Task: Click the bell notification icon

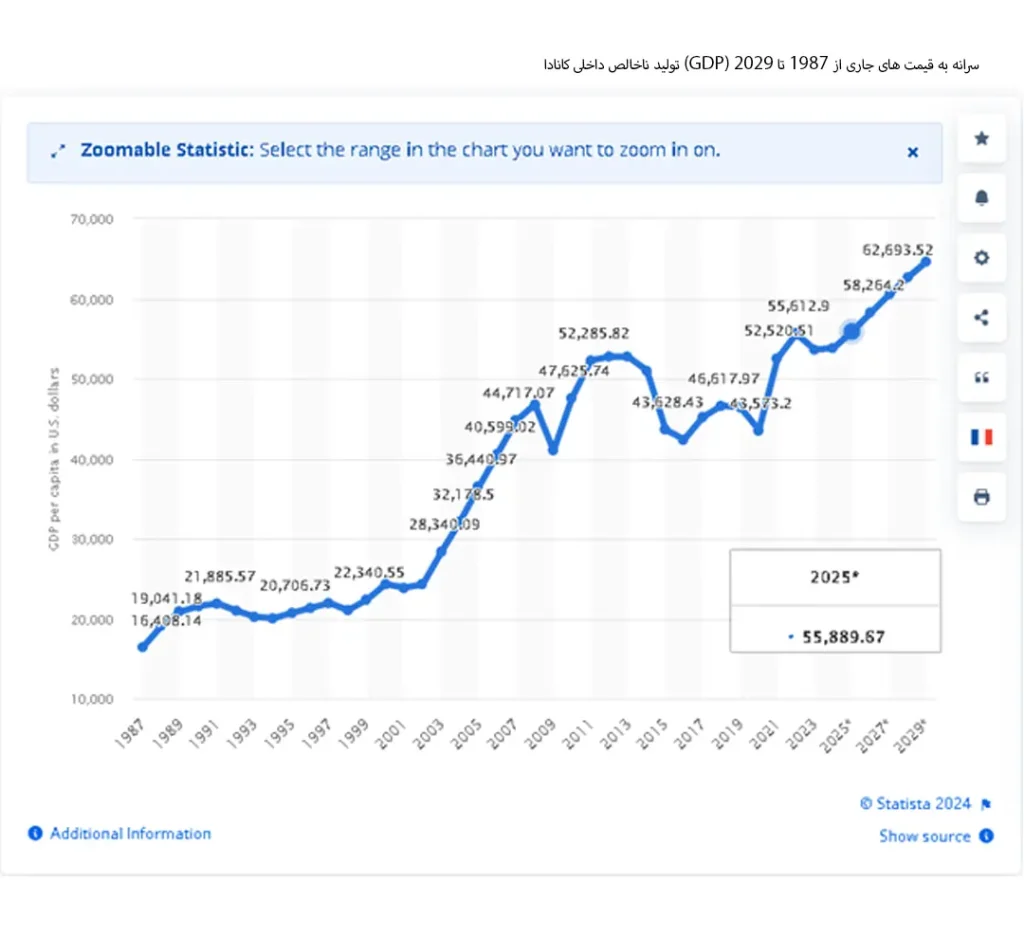Action: (x=981, y=198)
